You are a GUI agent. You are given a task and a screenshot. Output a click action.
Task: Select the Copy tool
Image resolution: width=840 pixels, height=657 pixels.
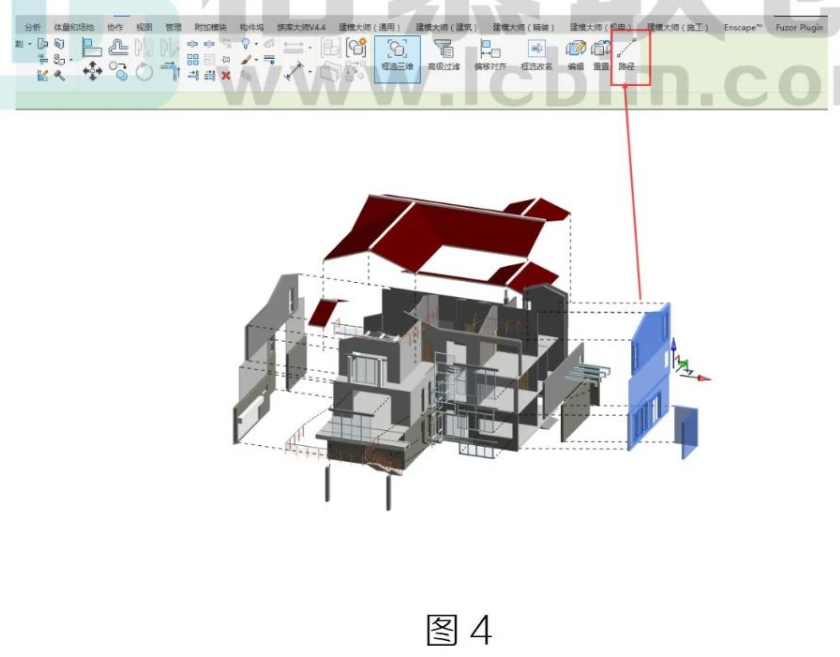click(118, 71)
